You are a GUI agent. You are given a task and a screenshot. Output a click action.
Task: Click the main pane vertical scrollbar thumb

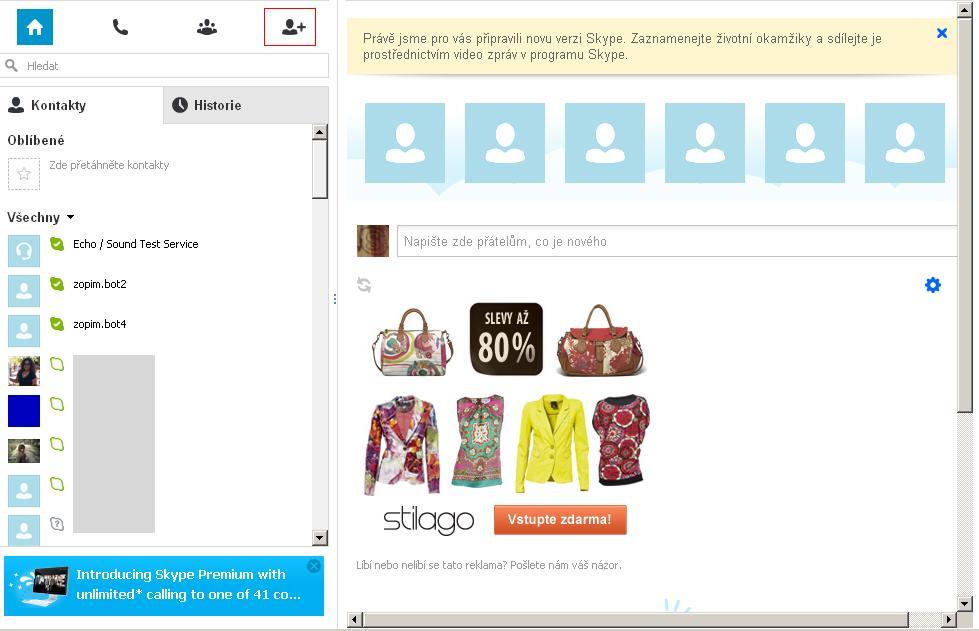965,215
